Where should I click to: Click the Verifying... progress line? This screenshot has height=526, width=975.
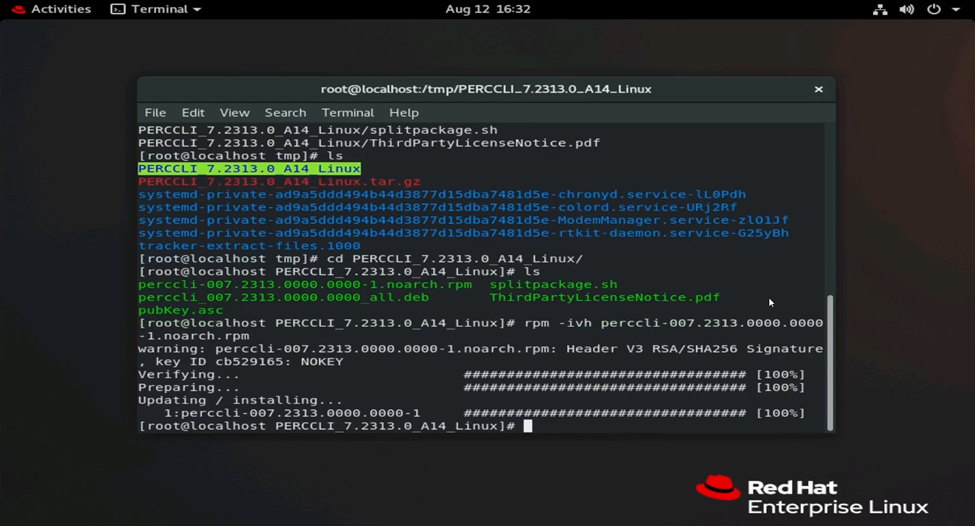pyautogui.click(x=471, y=374)
